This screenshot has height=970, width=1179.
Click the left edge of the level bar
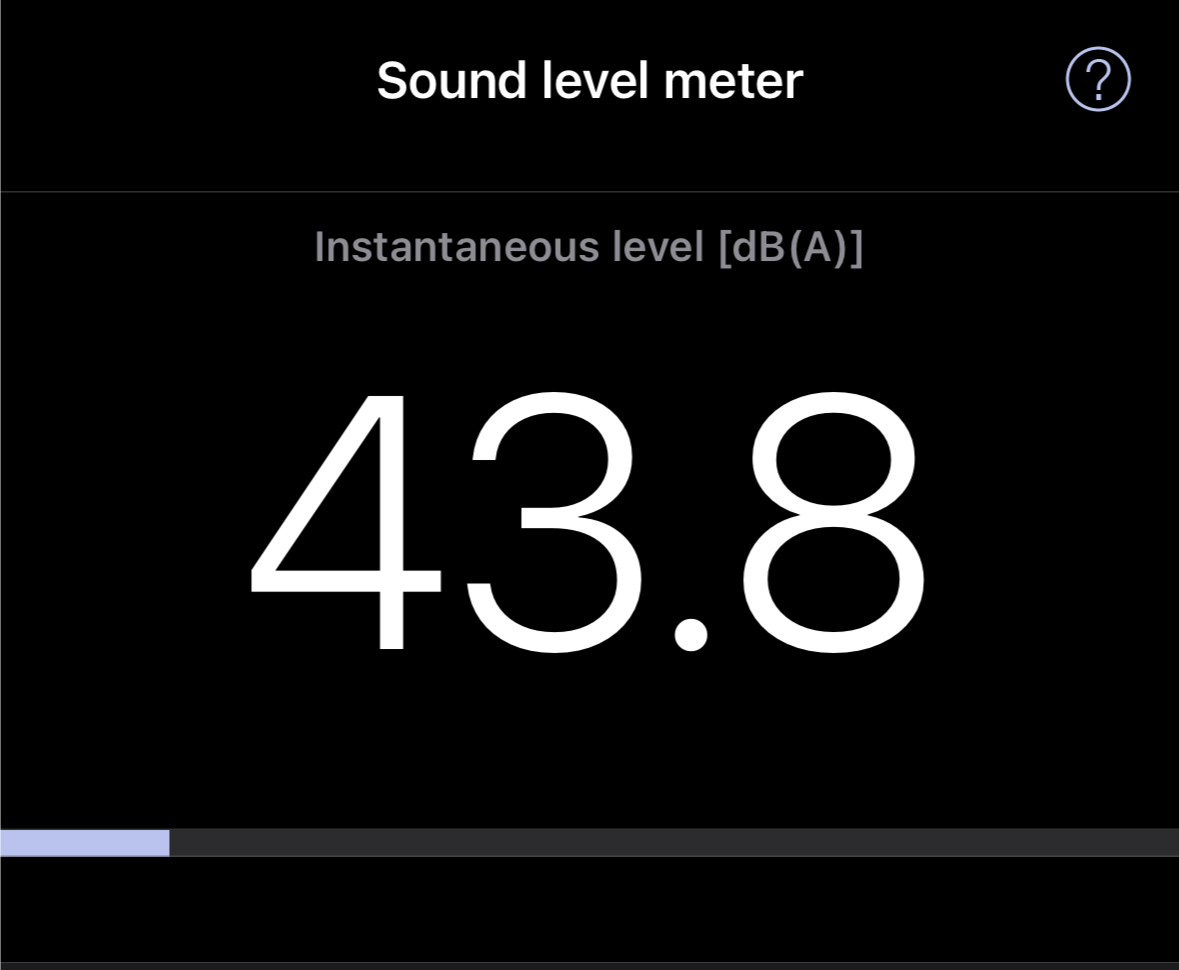pyautogui.click(x=5, y=843)
